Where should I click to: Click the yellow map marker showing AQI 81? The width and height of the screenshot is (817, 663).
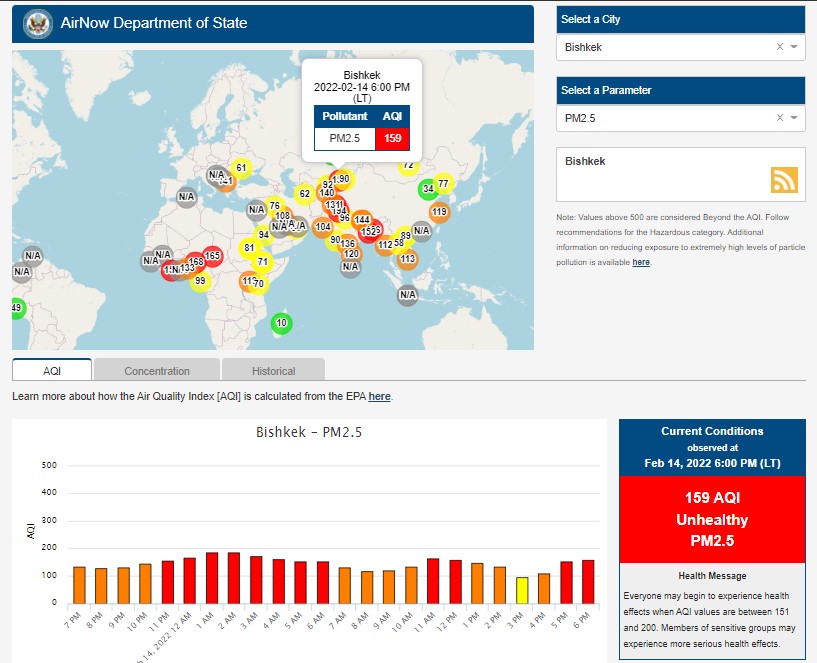click(250, 247)
